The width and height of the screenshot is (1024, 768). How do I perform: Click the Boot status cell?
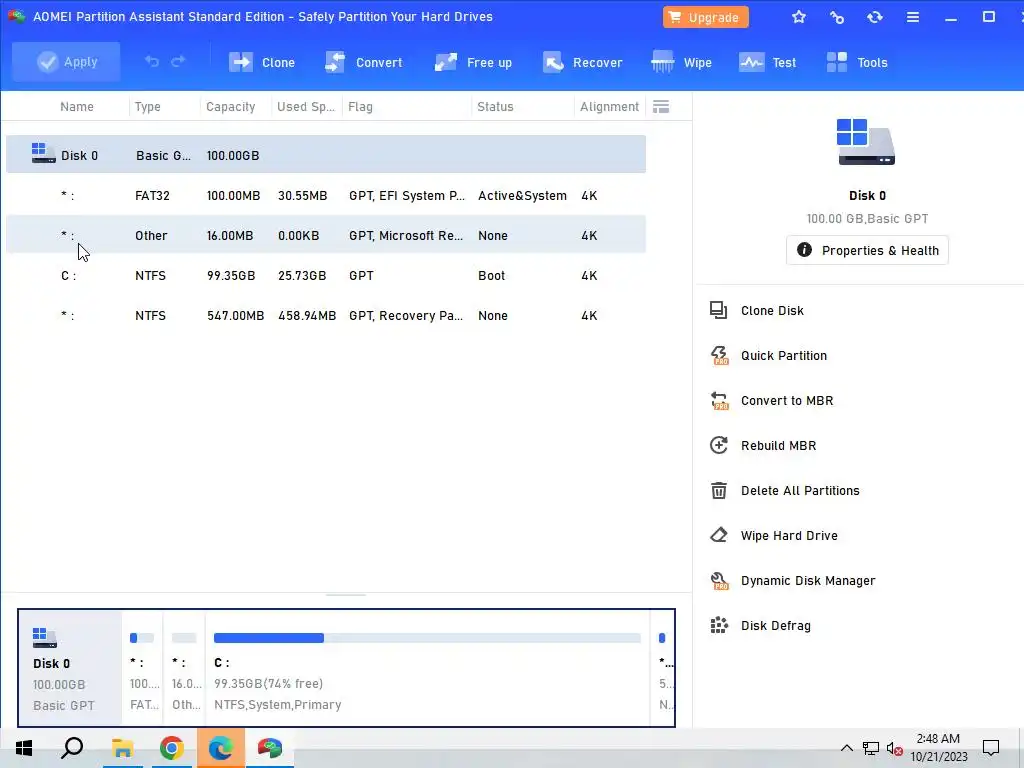coord(491,276)
